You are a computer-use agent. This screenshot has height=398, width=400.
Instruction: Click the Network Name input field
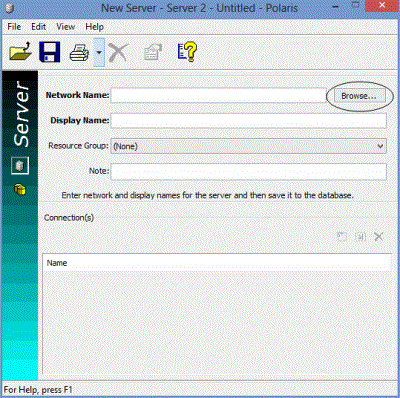[219, 96]
